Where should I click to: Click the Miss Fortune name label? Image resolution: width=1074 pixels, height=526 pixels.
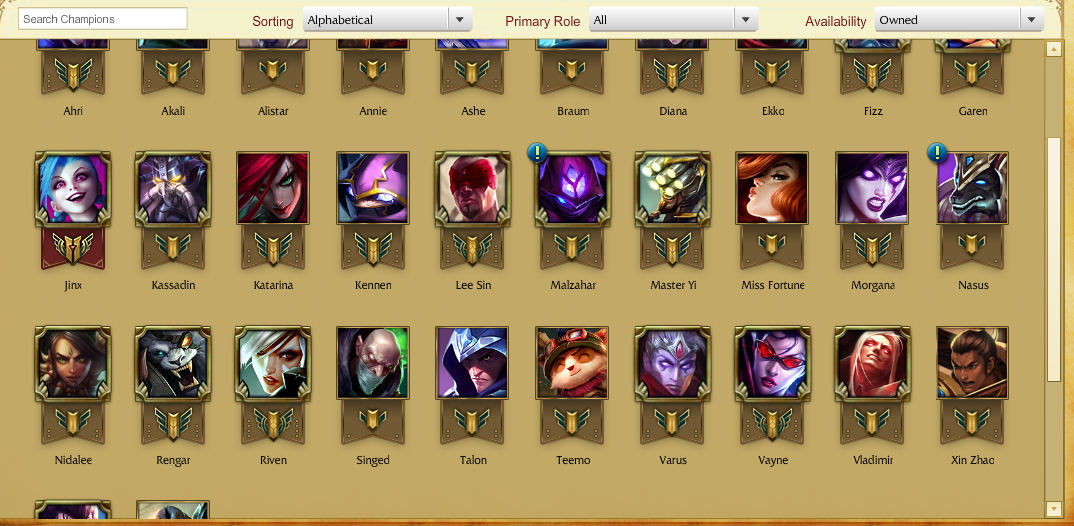pyautogui.click(x=773, y=285)
